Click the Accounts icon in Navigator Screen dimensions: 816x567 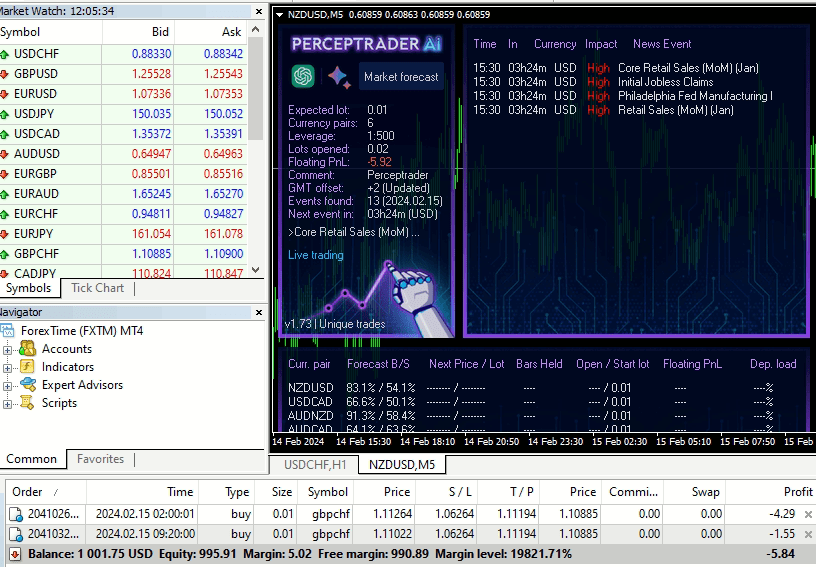(x=28, y=349)
